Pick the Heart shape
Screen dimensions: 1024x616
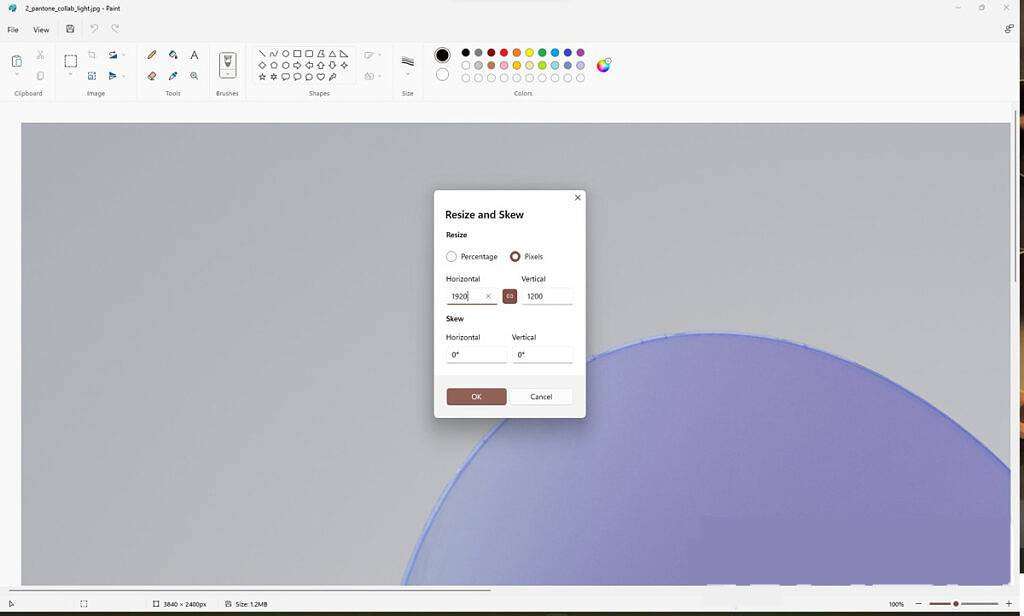click(x=321, y=77)
